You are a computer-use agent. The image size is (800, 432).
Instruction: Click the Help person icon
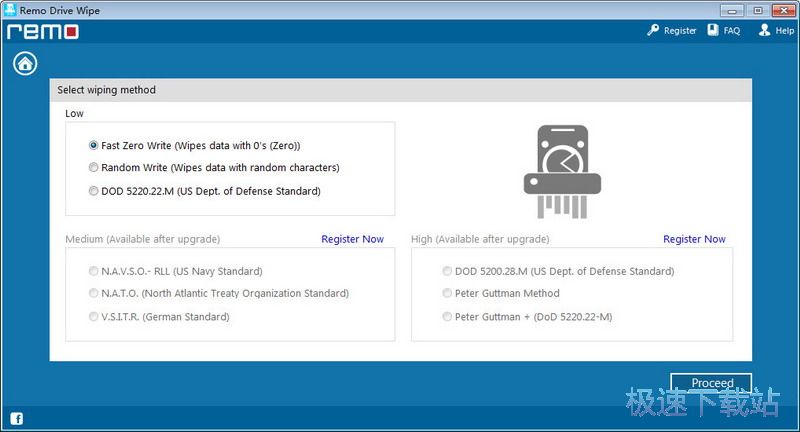pos(764,31)
